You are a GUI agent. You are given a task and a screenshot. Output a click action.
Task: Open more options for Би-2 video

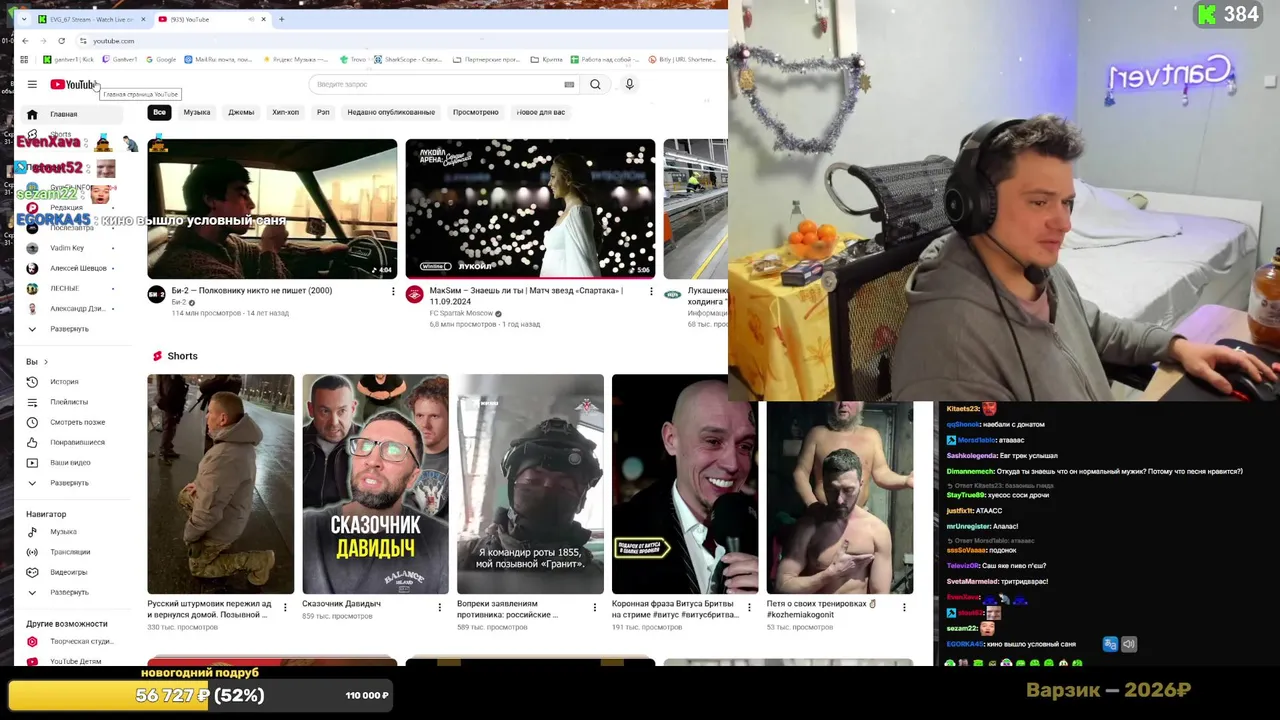tap(393, 292)
